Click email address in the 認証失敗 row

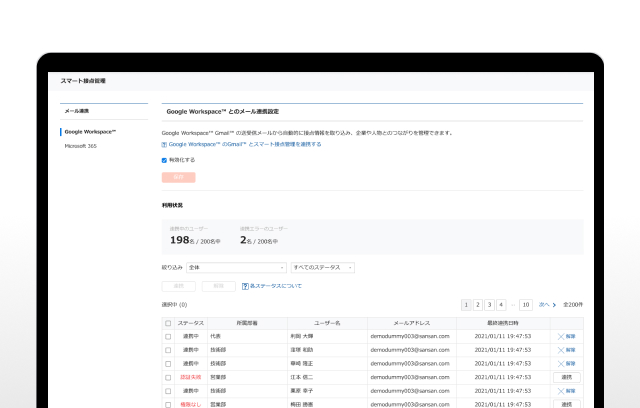[410, 377]
